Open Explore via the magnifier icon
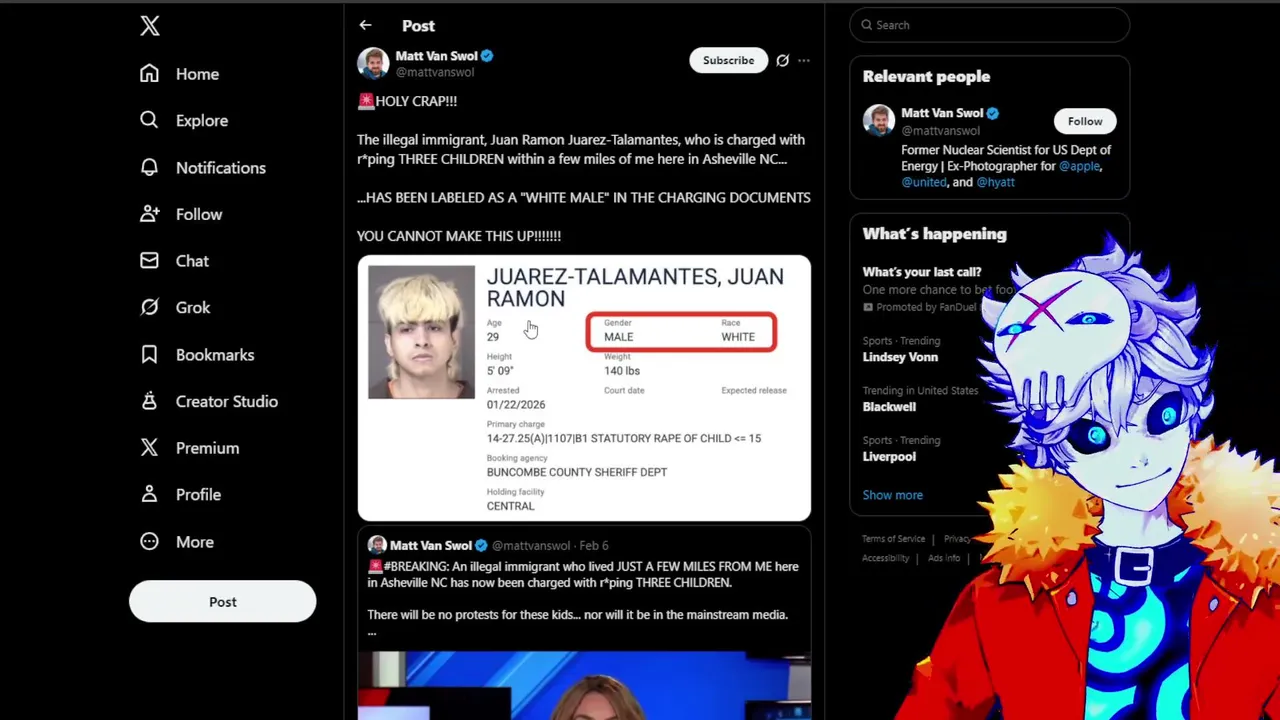 coord(149,120)
